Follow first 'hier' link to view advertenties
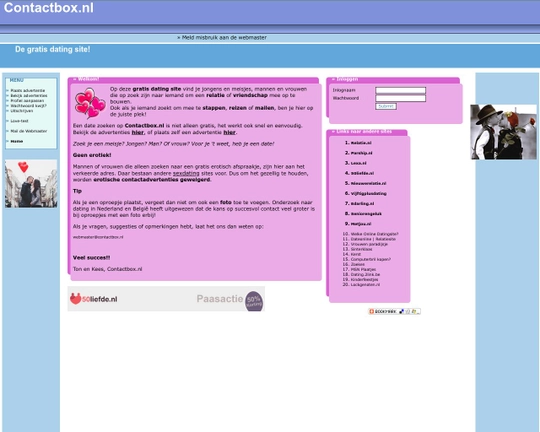Image resolution: width=540 pixels, height=432 pixels. point(137,132)
